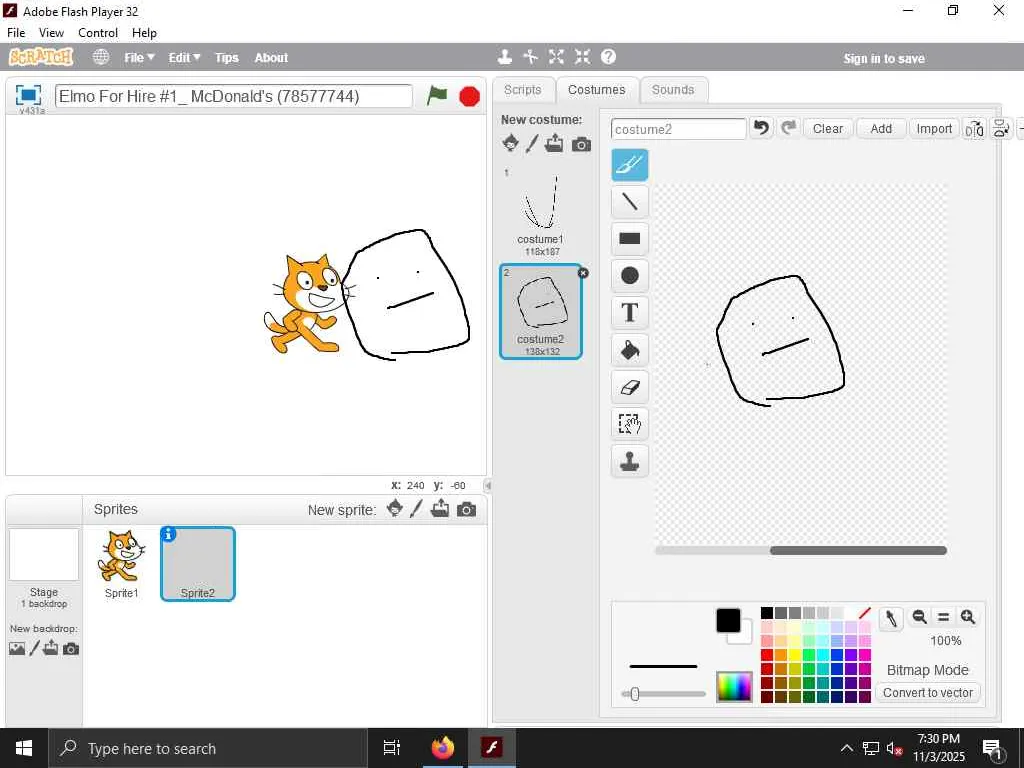Select costume1 thumbnail
Image resolution: width=1024 pixels, height=768 pixels.
click(541, 212)
